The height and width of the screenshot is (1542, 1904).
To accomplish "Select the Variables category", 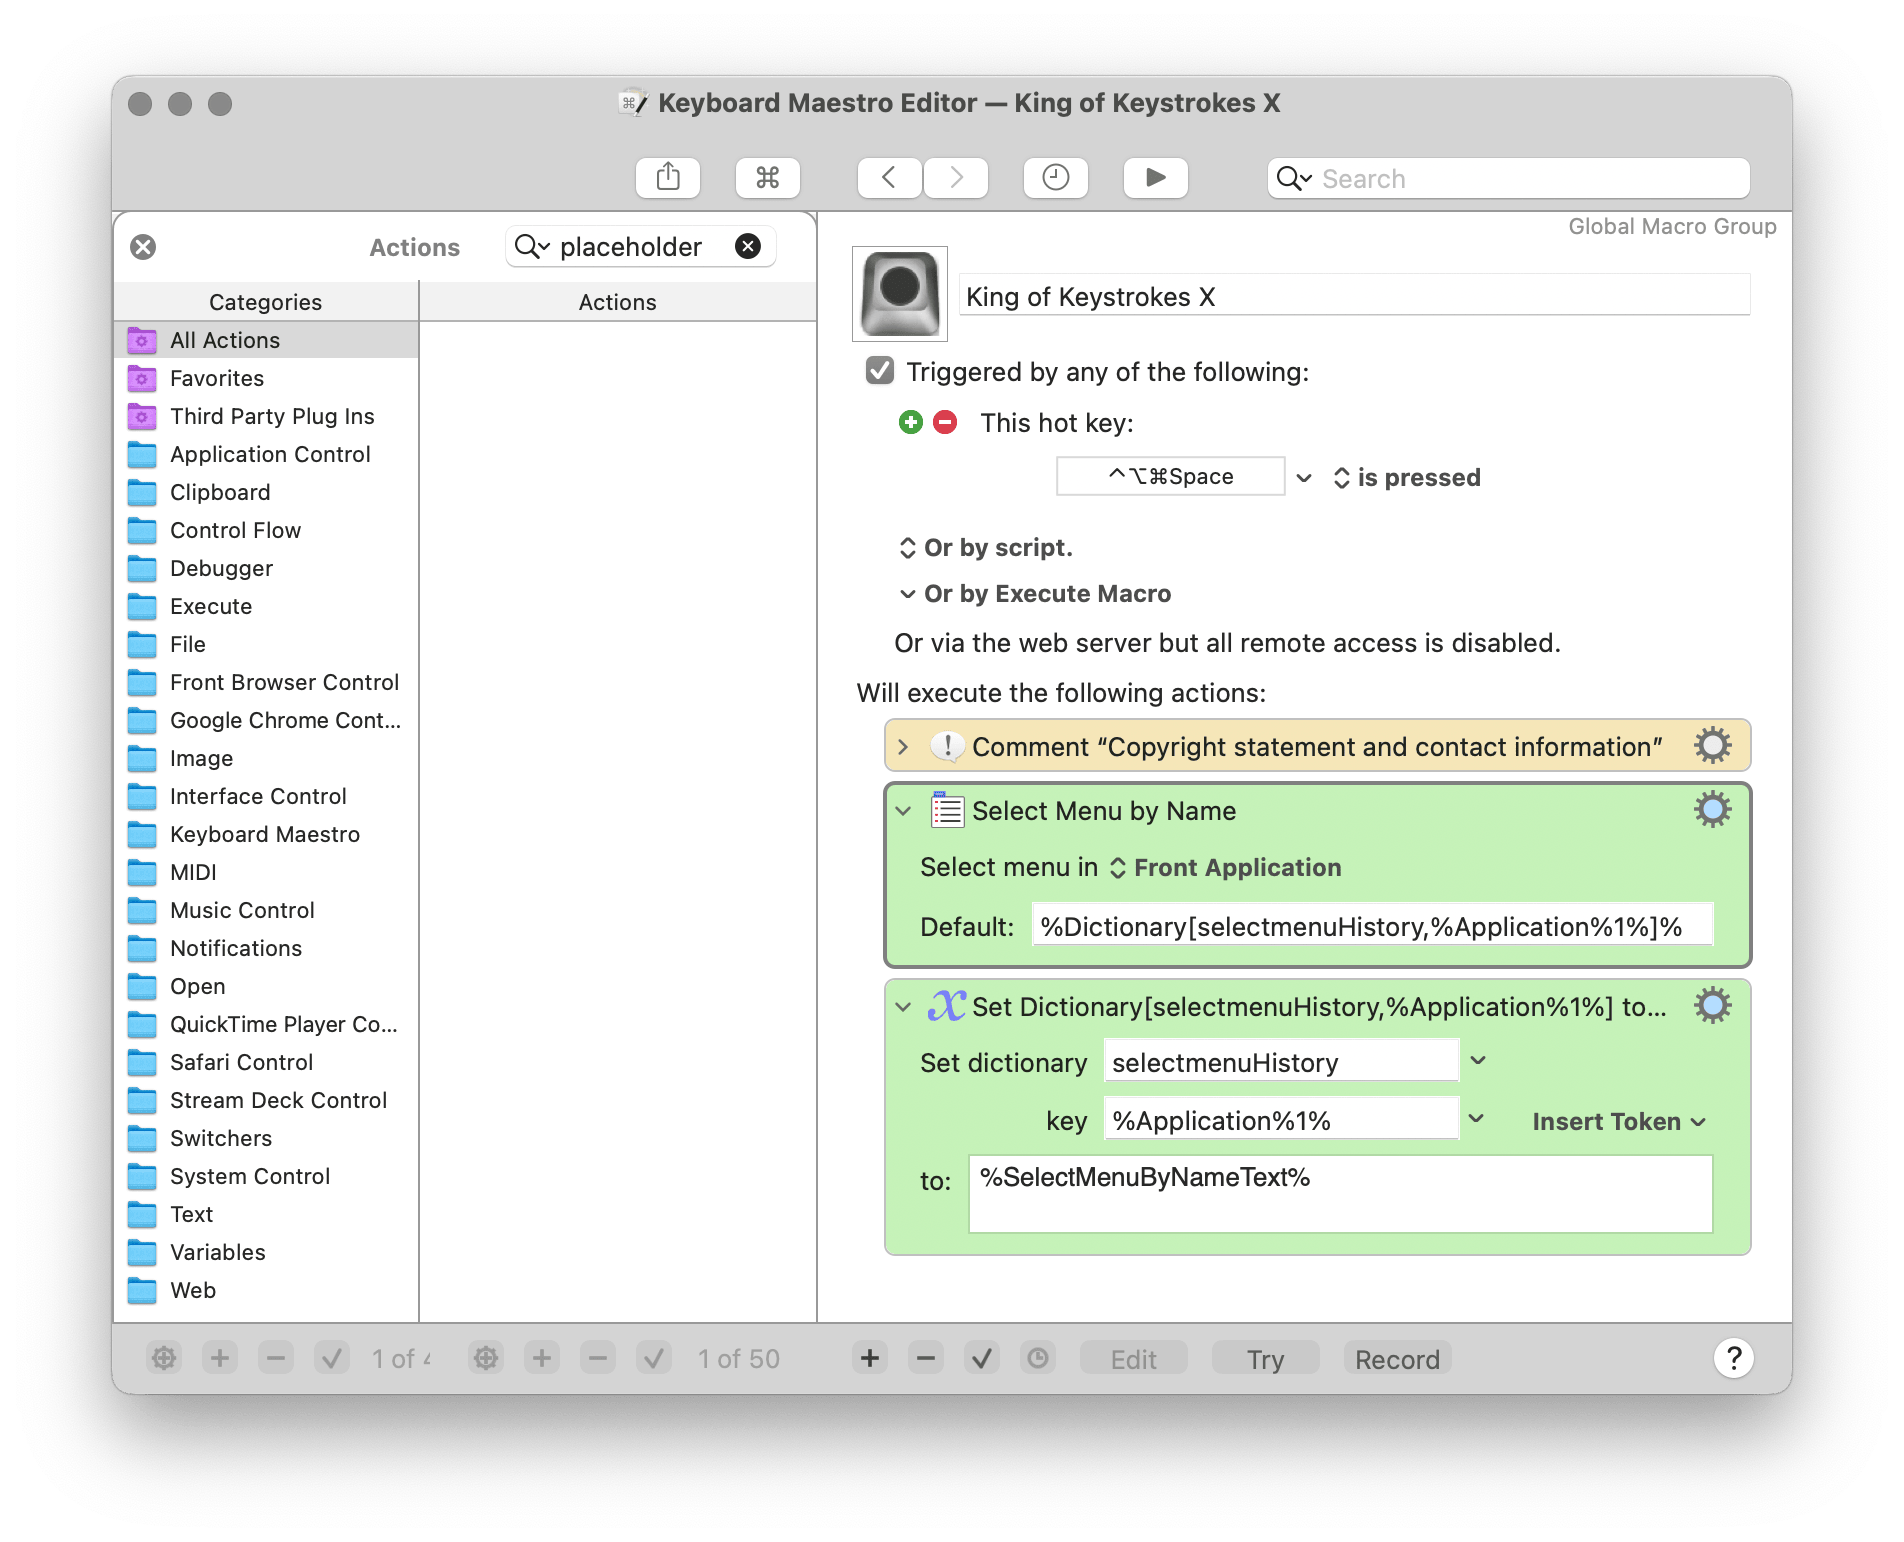I will 266,1252.
